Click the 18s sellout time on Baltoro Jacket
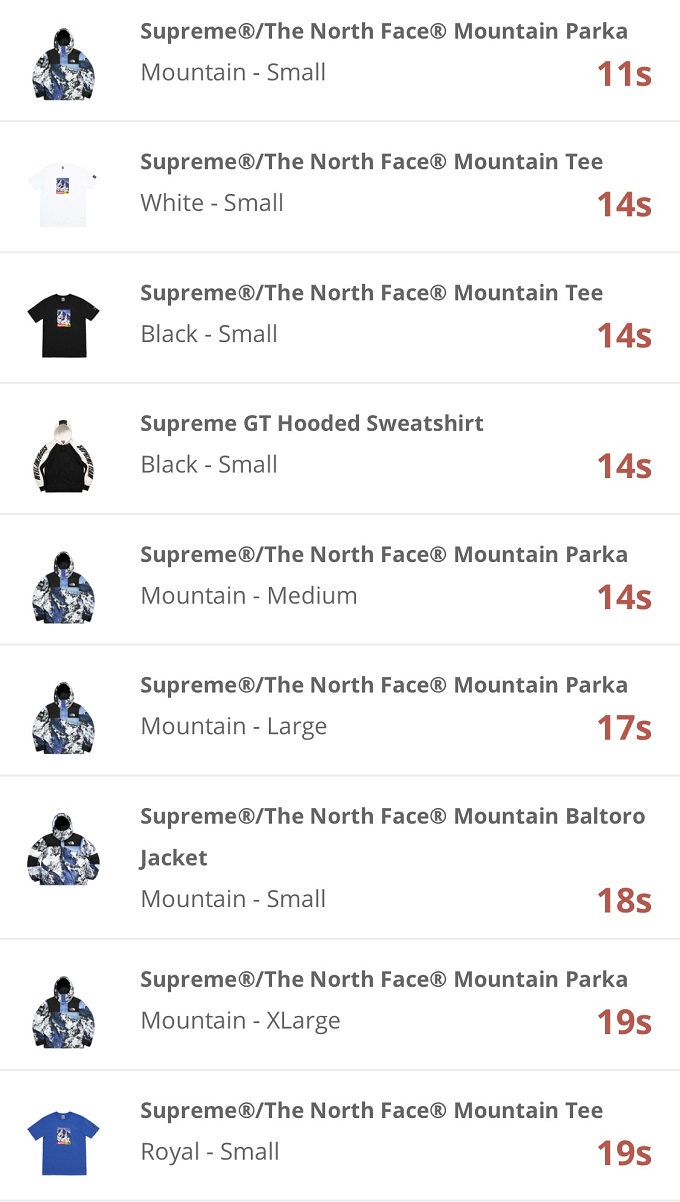This screenshot has height=1202, width=680. point(624,900)
